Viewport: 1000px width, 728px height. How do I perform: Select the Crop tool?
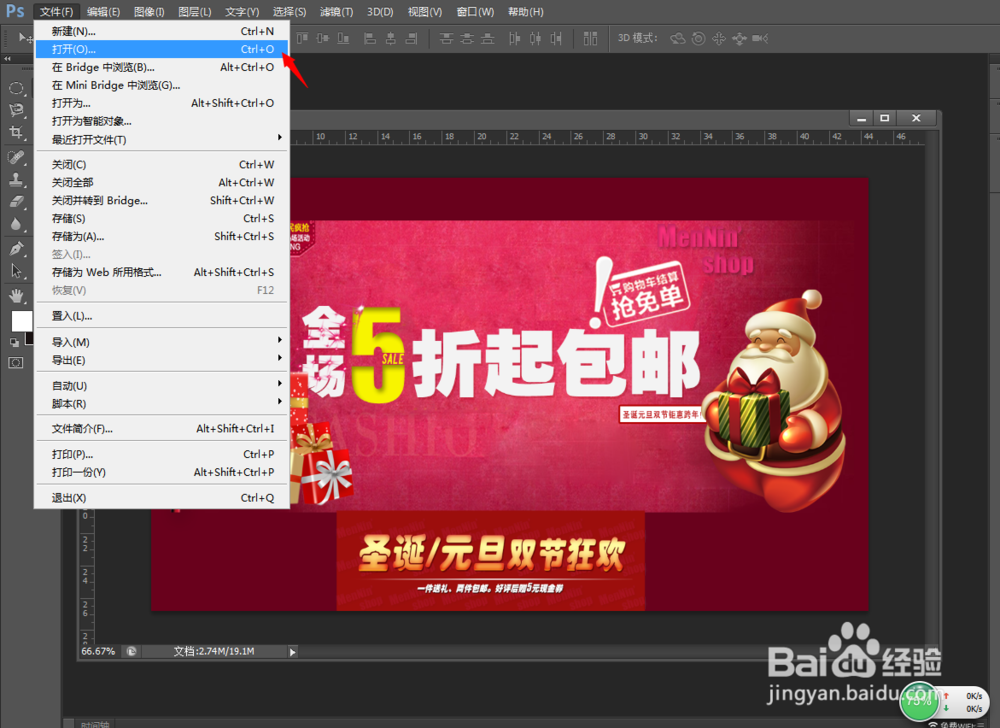click(x=17, y=133)
